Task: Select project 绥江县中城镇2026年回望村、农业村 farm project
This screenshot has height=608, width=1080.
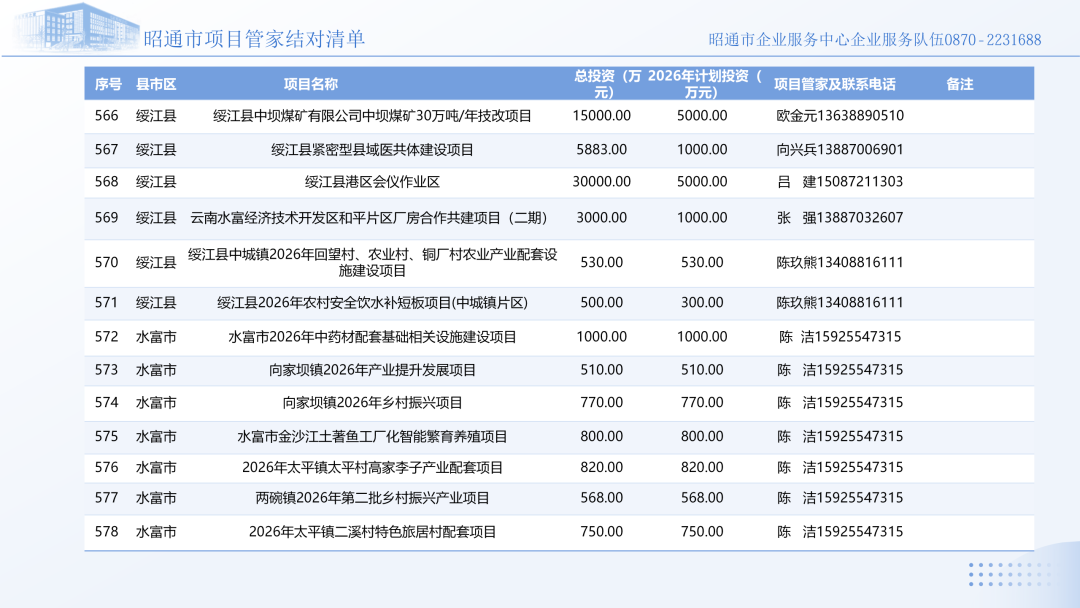Action: (x=372, y=262)
